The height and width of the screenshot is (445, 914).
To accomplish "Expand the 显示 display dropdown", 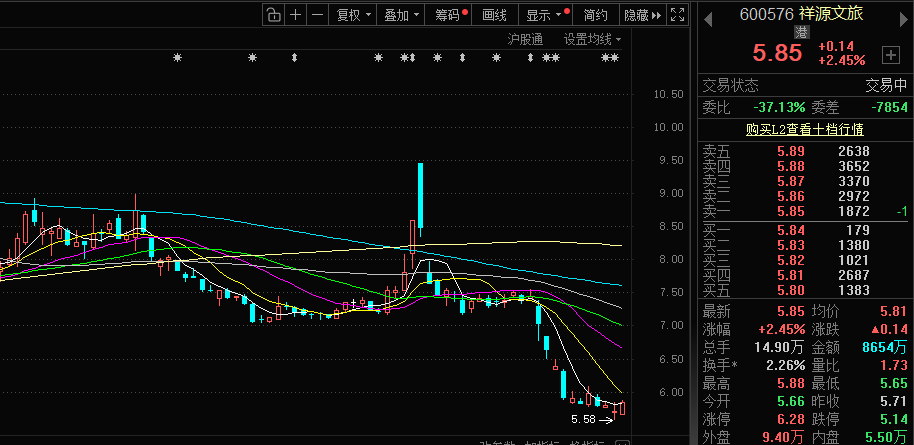I will [545, 14].
